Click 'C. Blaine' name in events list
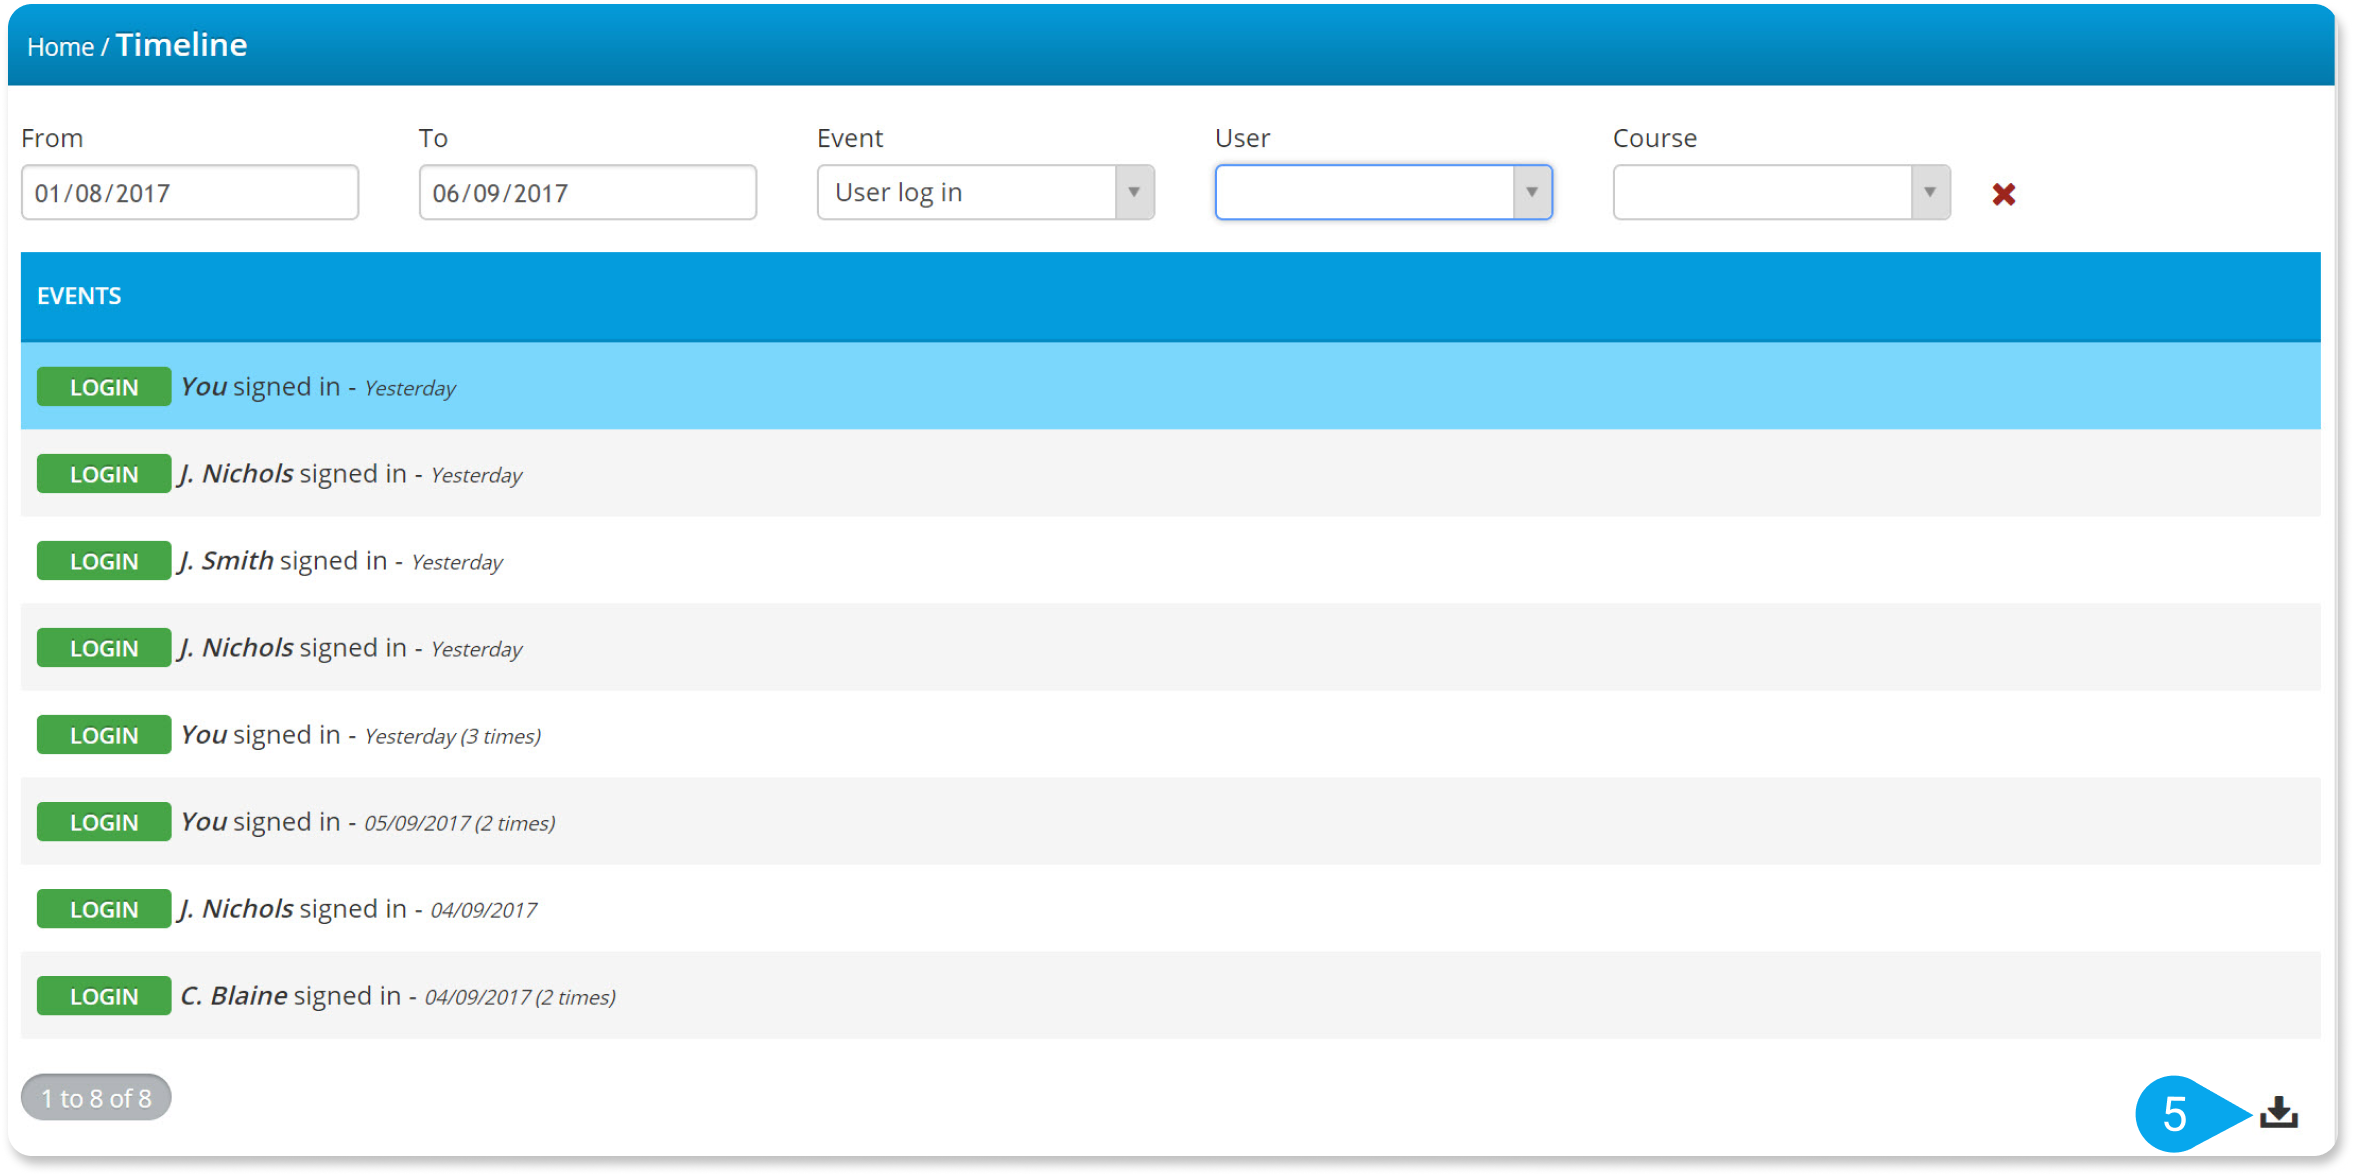The height and width of the screenshot is (1176, 2354). coord(234,996)
